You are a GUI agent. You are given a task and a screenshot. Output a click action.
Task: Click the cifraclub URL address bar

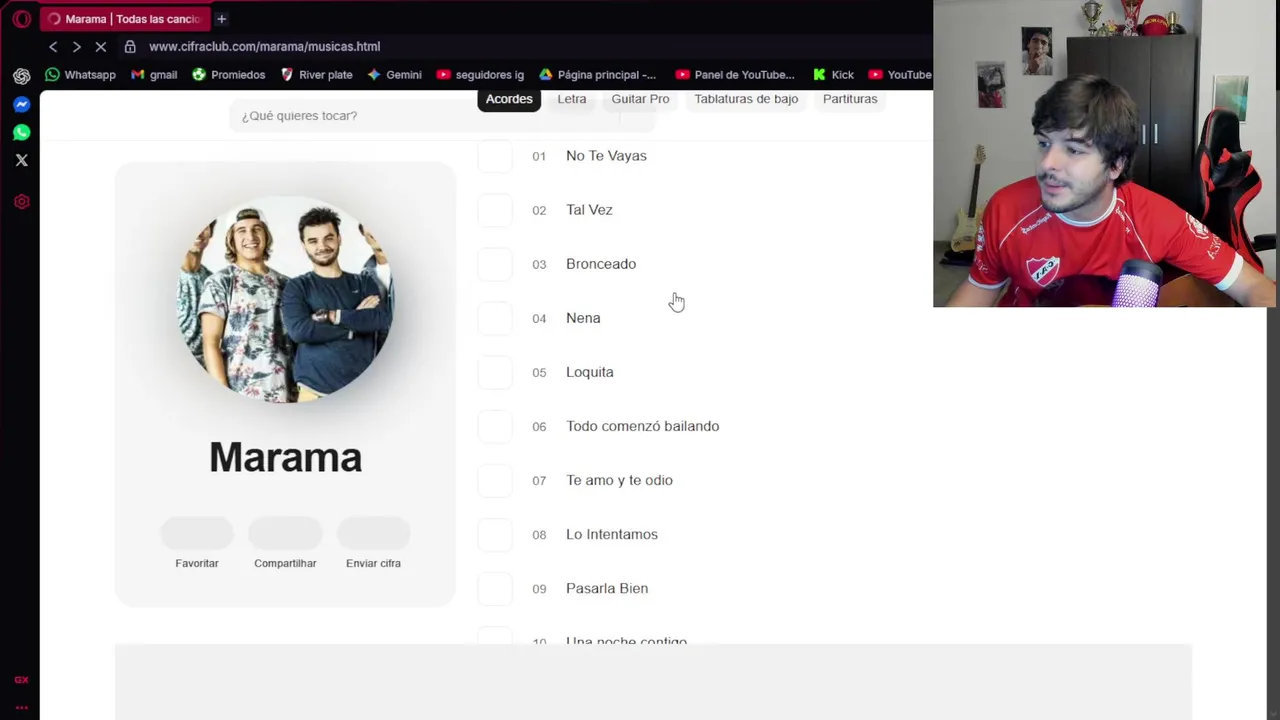pyautogui.click(x=264, y=46)
